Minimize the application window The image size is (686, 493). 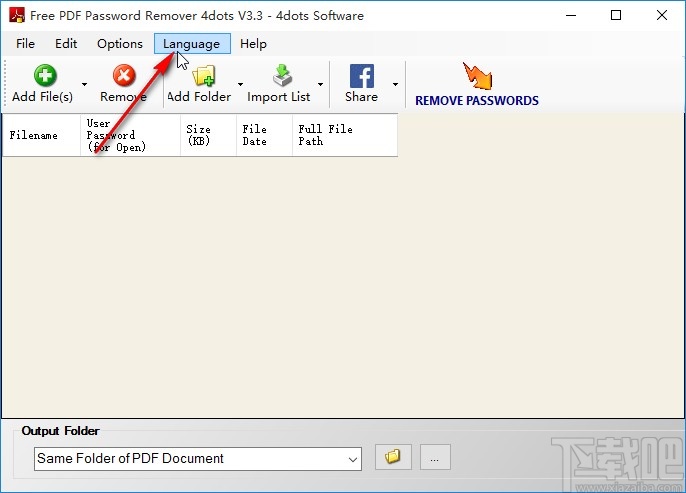pos(571,15)
